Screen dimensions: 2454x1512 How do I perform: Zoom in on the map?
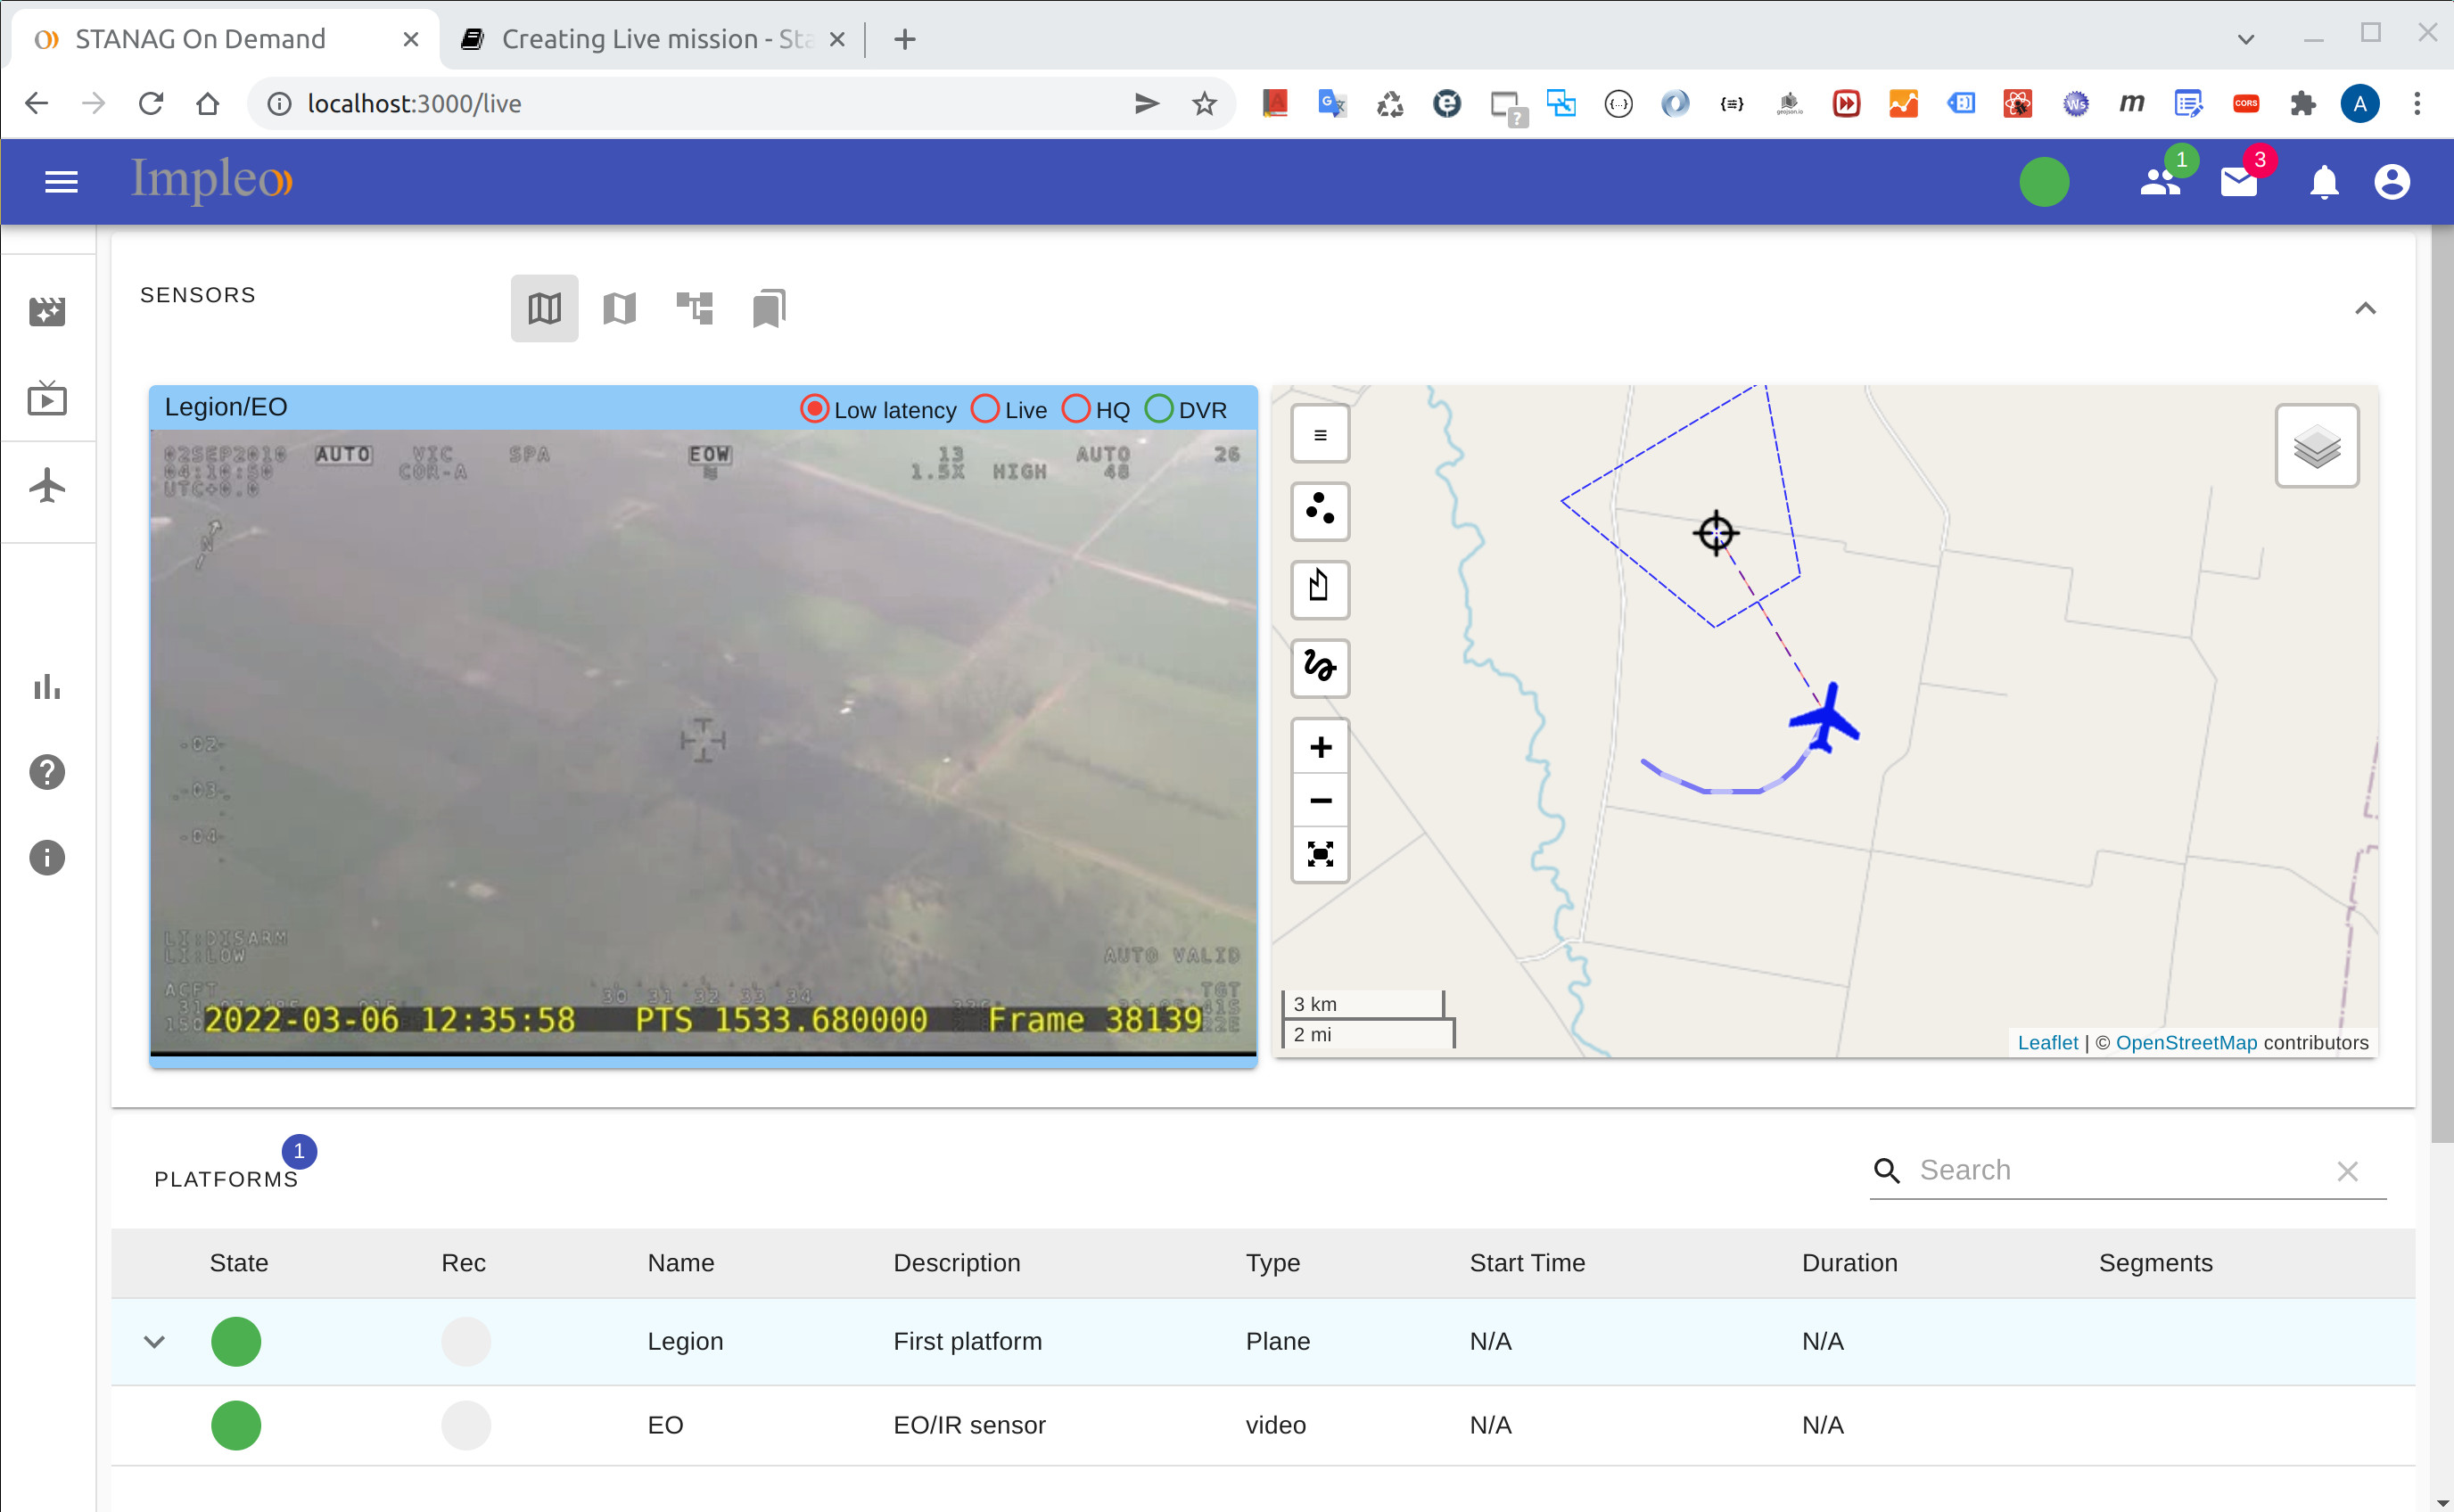pos(1319,746)
